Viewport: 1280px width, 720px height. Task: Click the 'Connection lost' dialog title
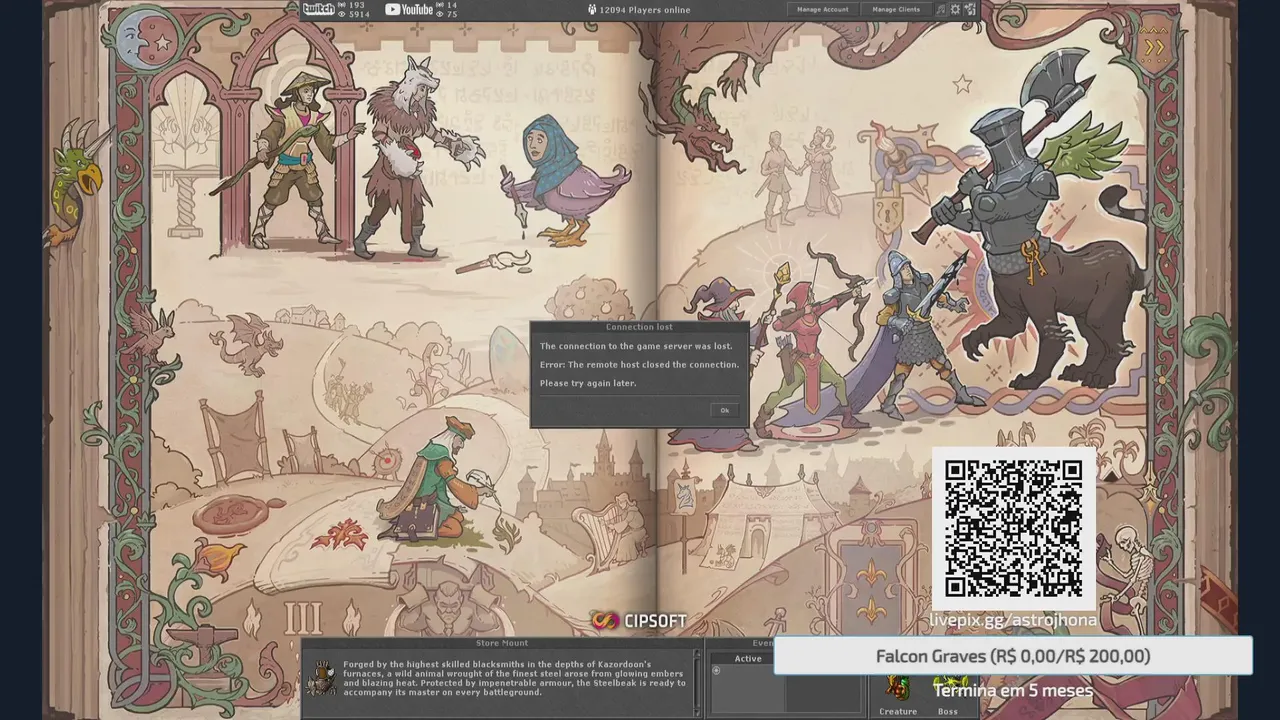coord(639,327)
